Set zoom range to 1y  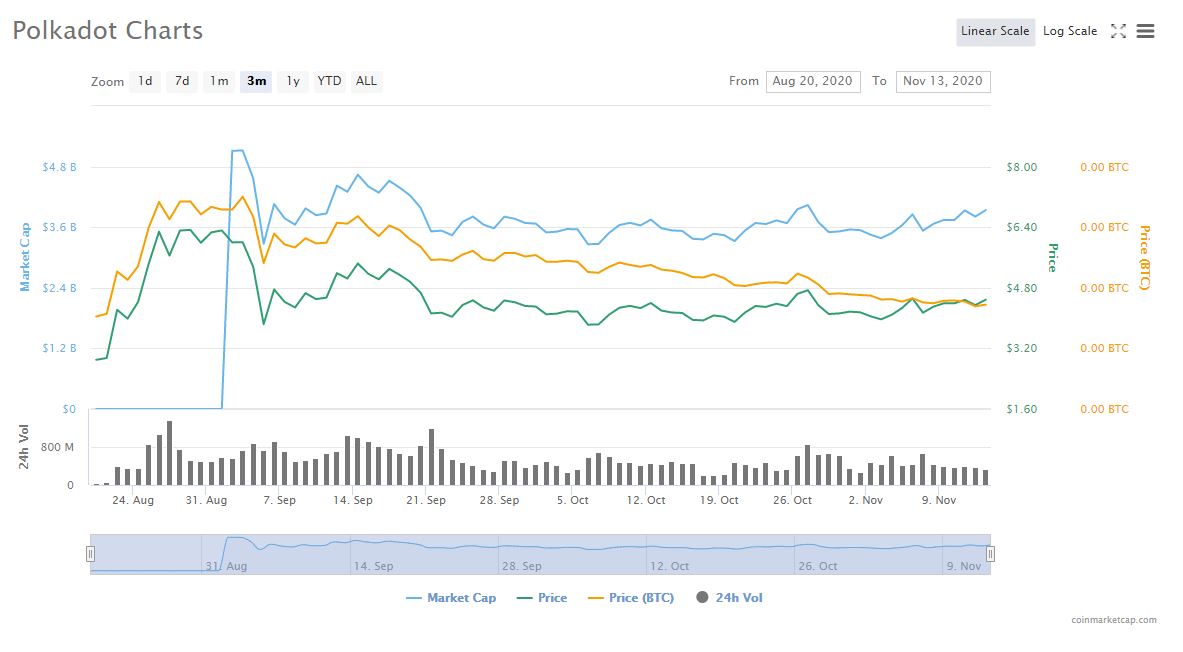(293, 81)
